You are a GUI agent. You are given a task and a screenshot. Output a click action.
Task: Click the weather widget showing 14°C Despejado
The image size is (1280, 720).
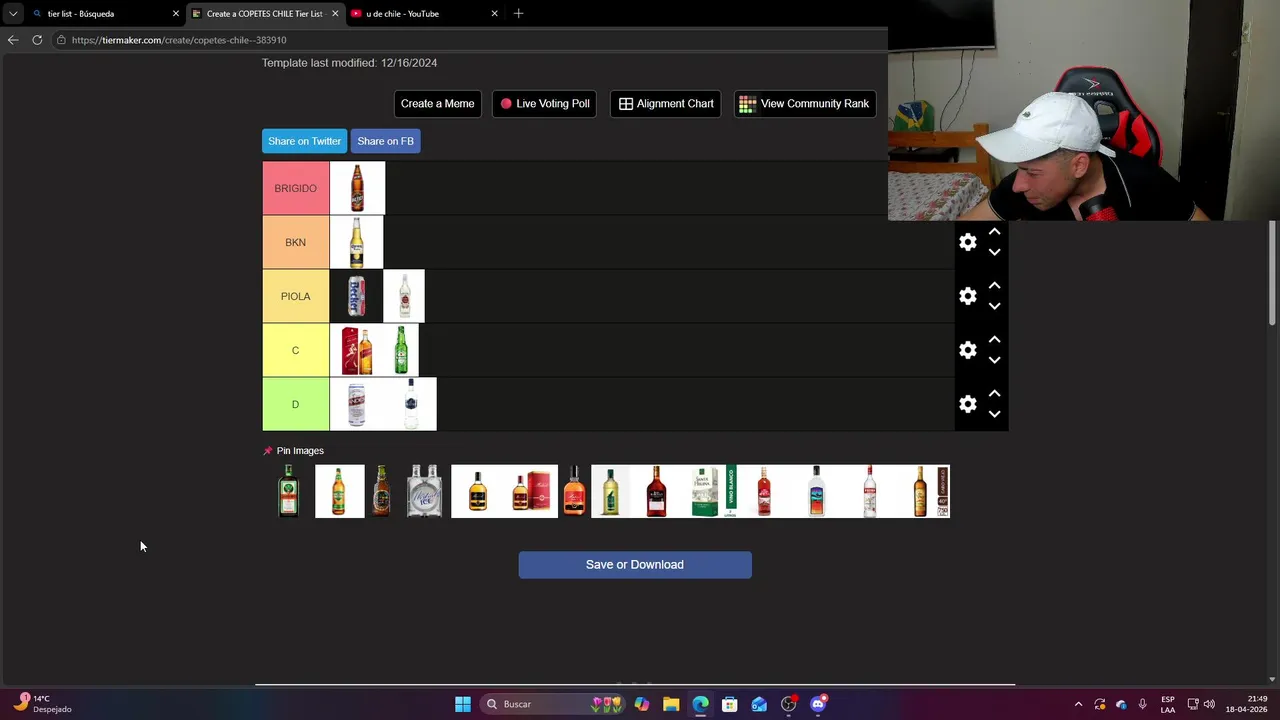42,704
